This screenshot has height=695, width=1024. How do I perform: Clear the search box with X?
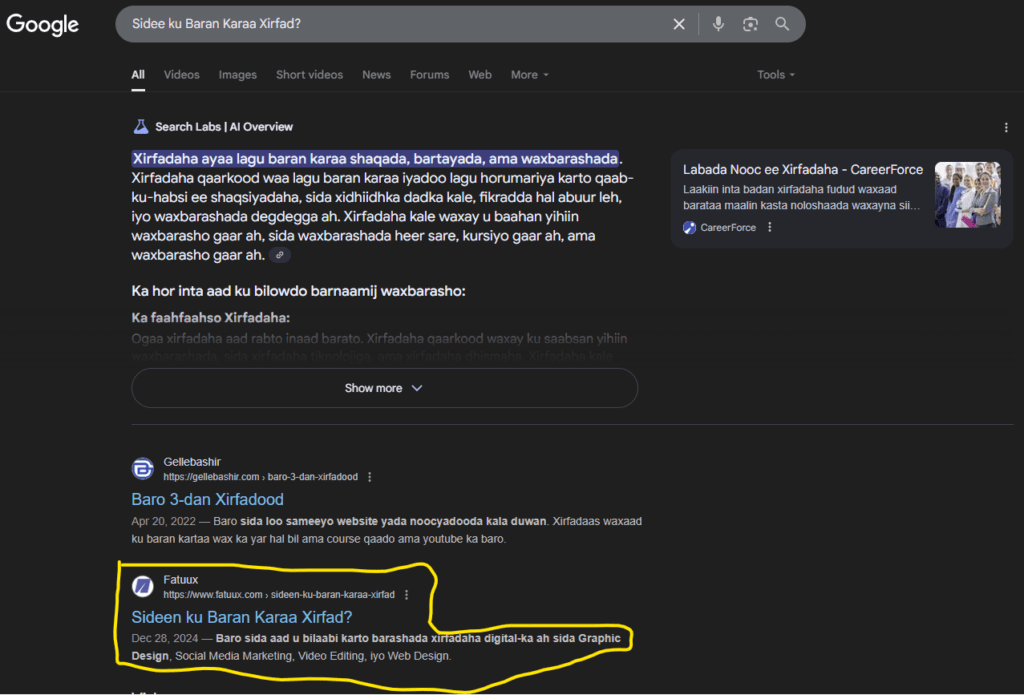[679, 24]
